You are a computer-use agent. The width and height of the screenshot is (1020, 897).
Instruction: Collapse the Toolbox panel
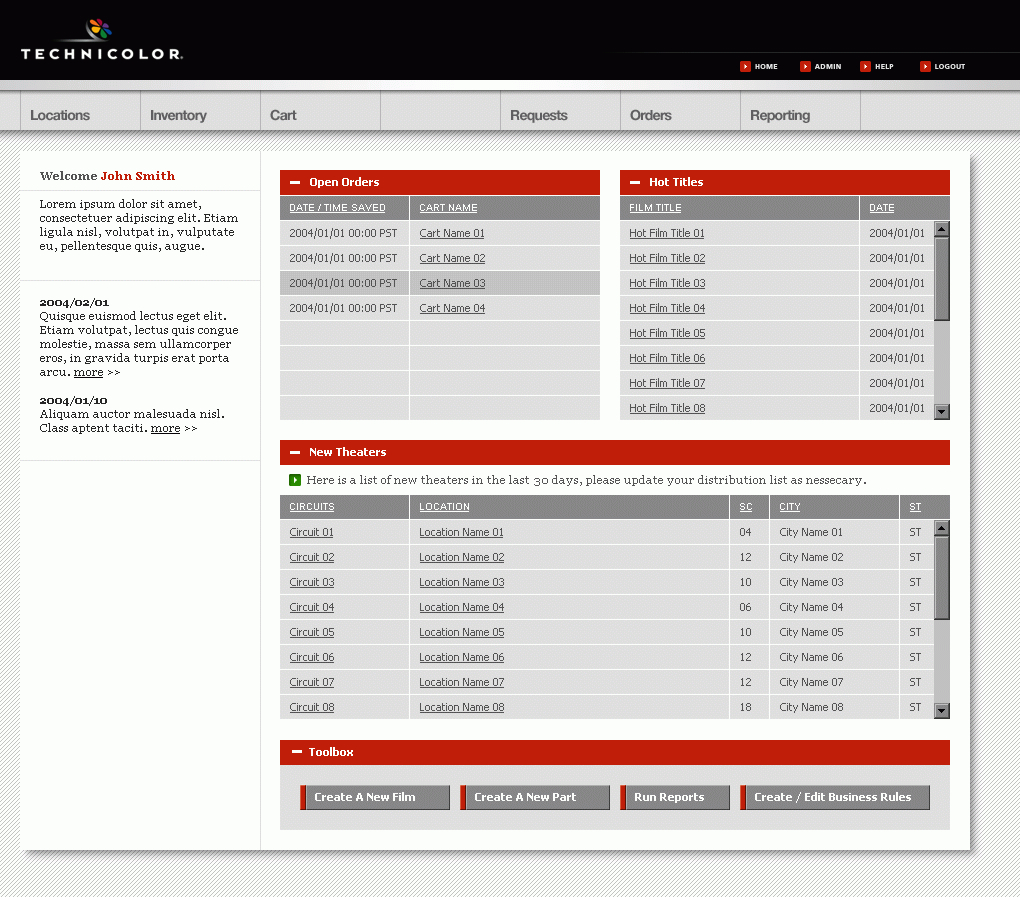pyautogui.click(x=297, y=752)
